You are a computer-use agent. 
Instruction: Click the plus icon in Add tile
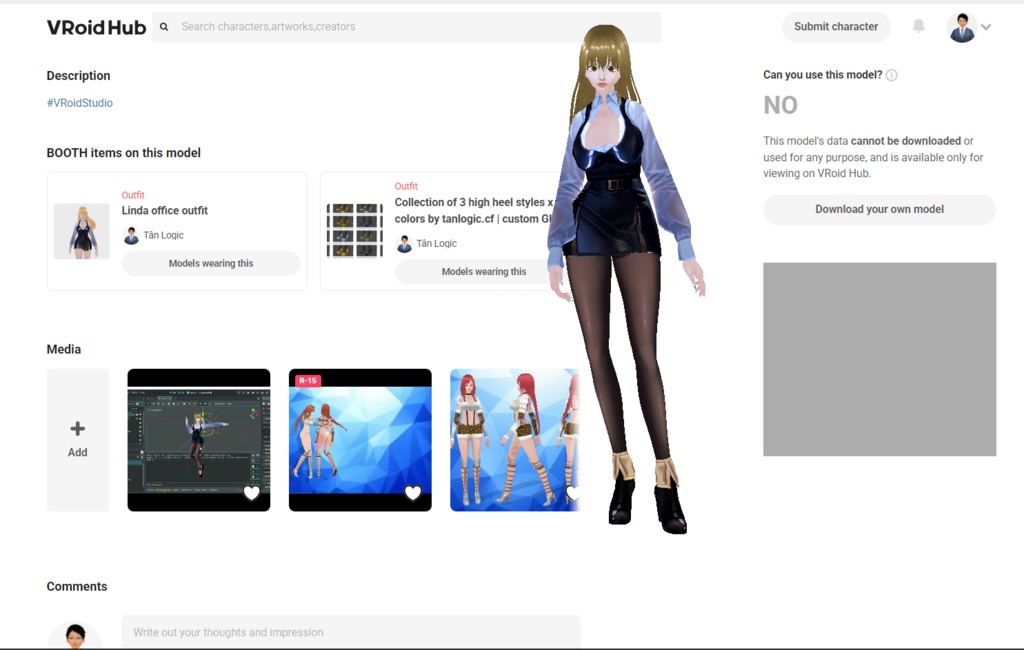coord(78,429)
